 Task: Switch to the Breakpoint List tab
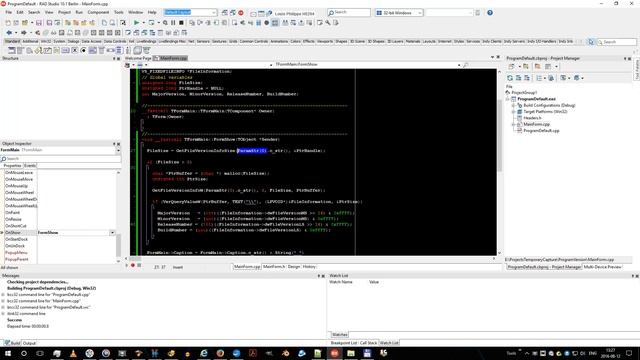[344, 343]
